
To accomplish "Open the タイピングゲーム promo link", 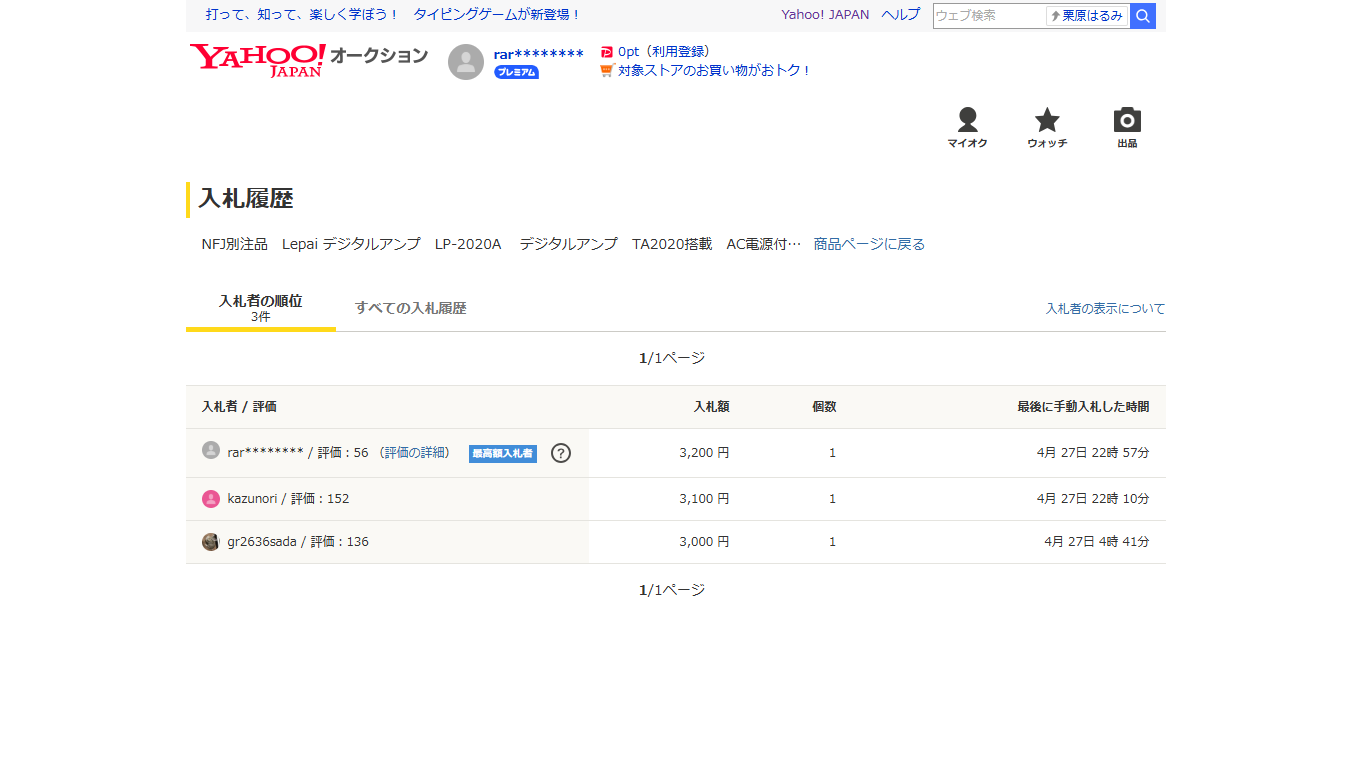I will point(465,15).
